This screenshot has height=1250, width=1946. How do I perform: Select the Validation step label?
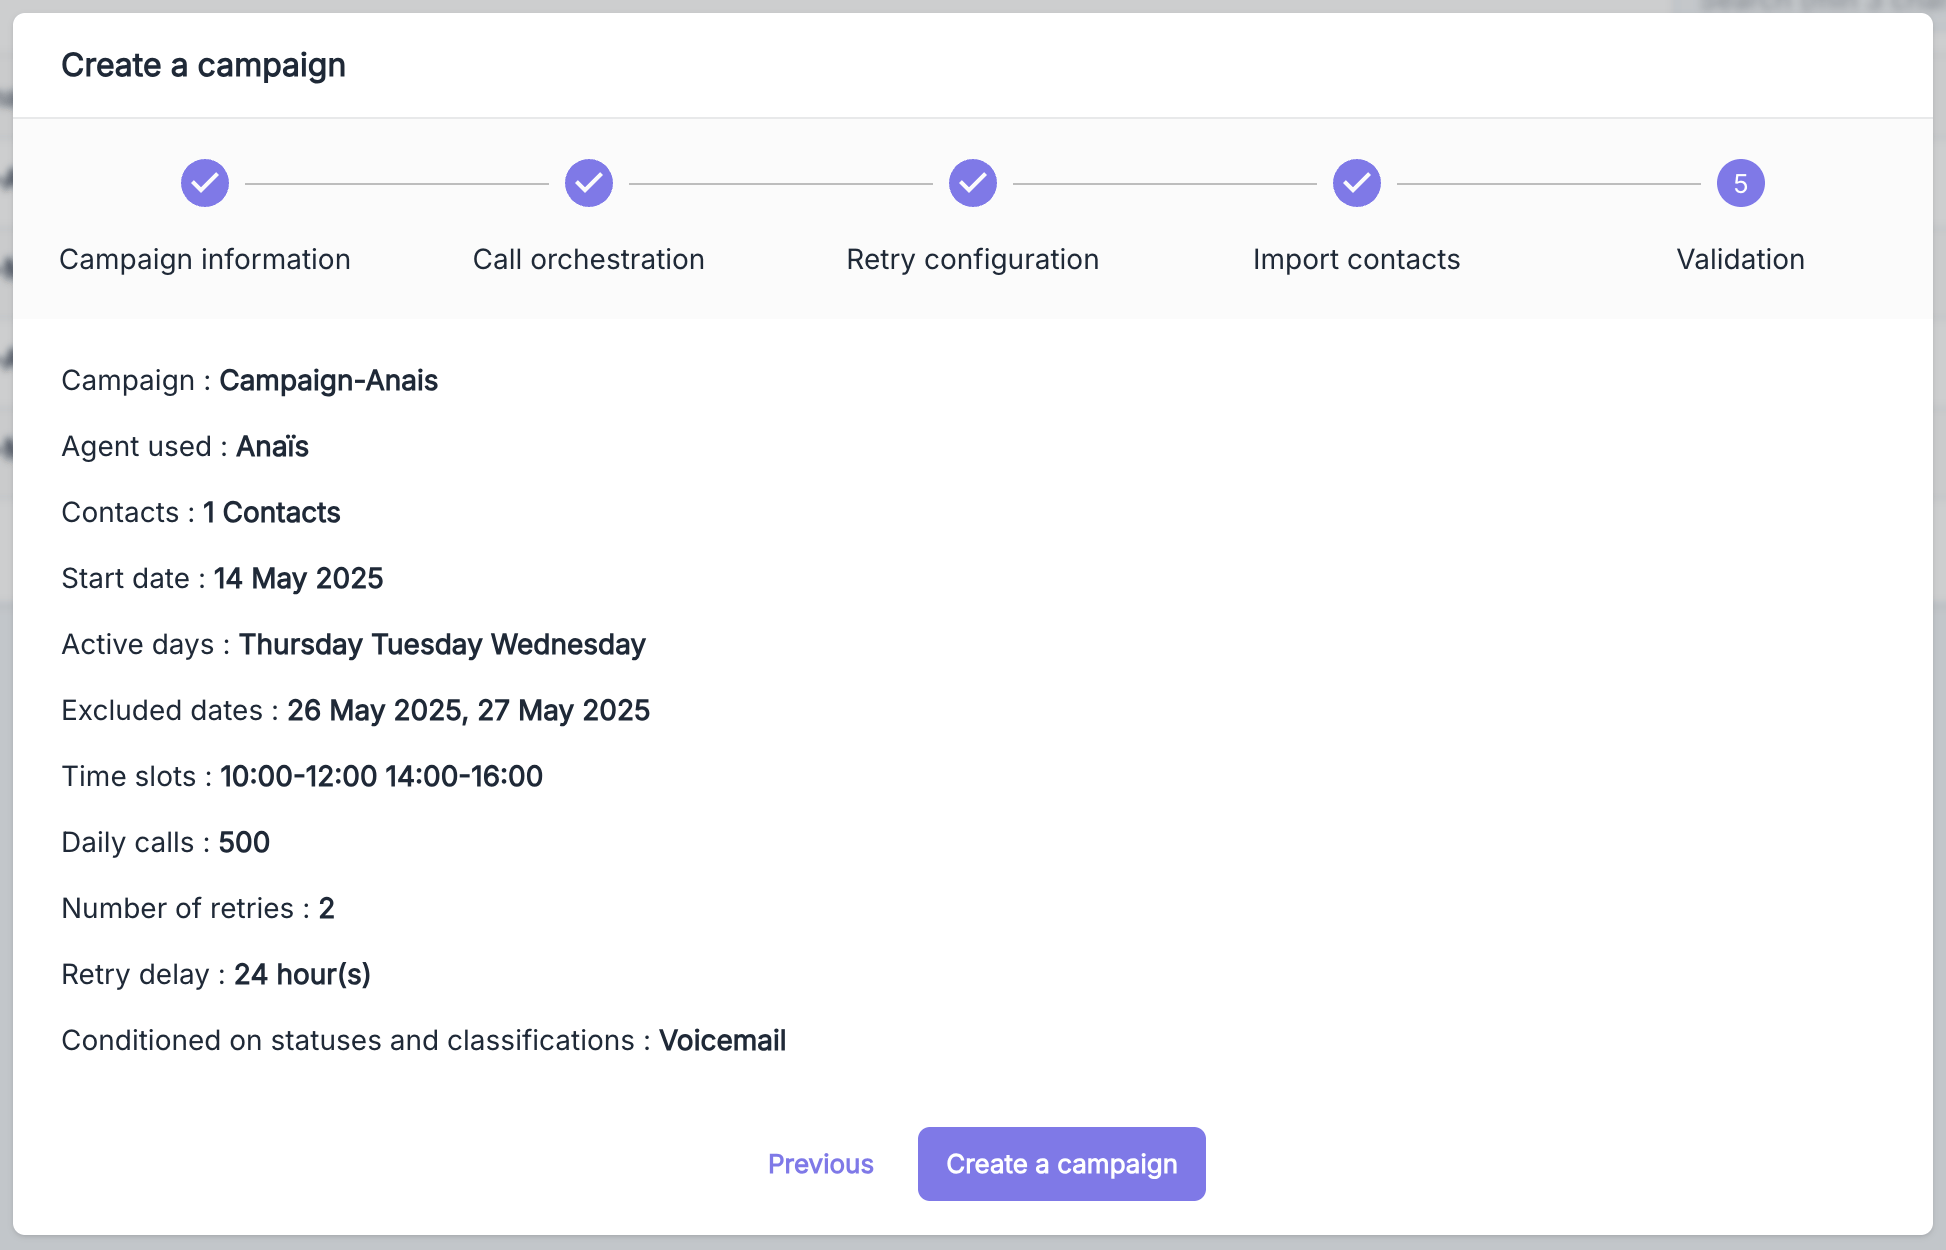(1741, 259)
